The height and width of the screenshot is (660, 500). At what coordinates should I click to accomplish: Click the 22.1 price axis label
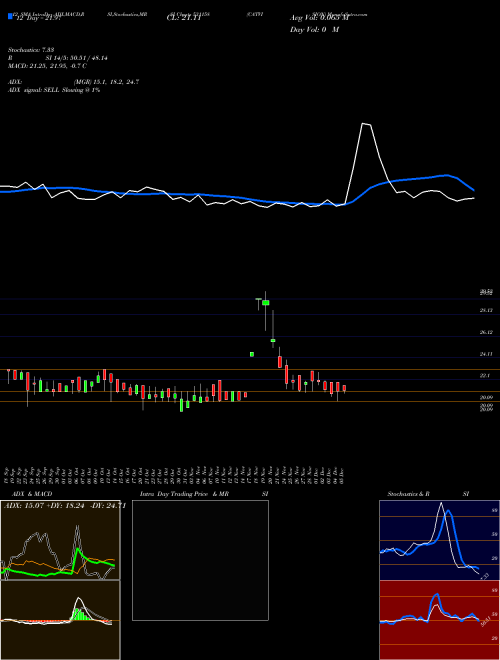(485, 375)
